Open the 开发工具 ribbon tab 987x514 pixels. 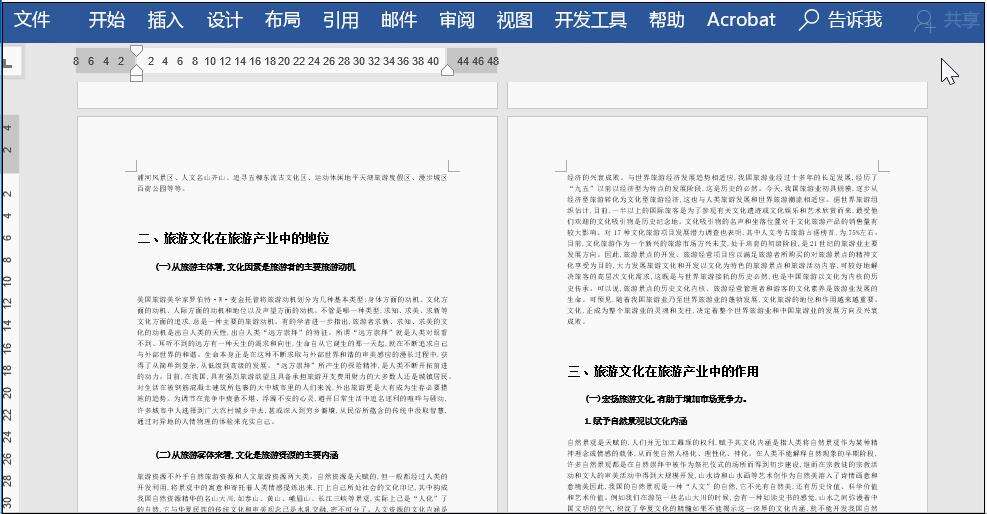click(x=590, y=20)
